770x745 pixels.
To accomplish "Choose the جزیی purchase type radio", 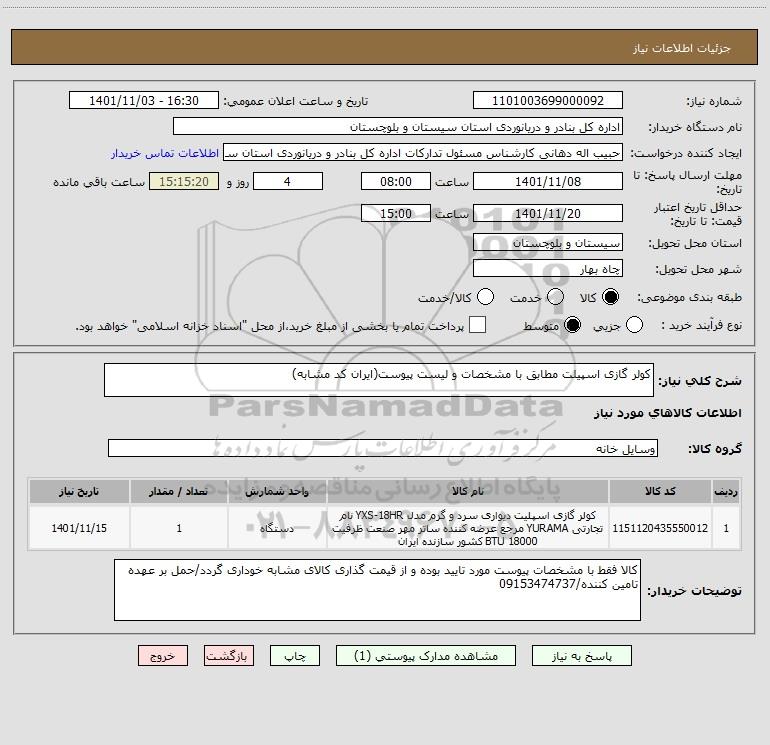I will (x=634, y=325).
